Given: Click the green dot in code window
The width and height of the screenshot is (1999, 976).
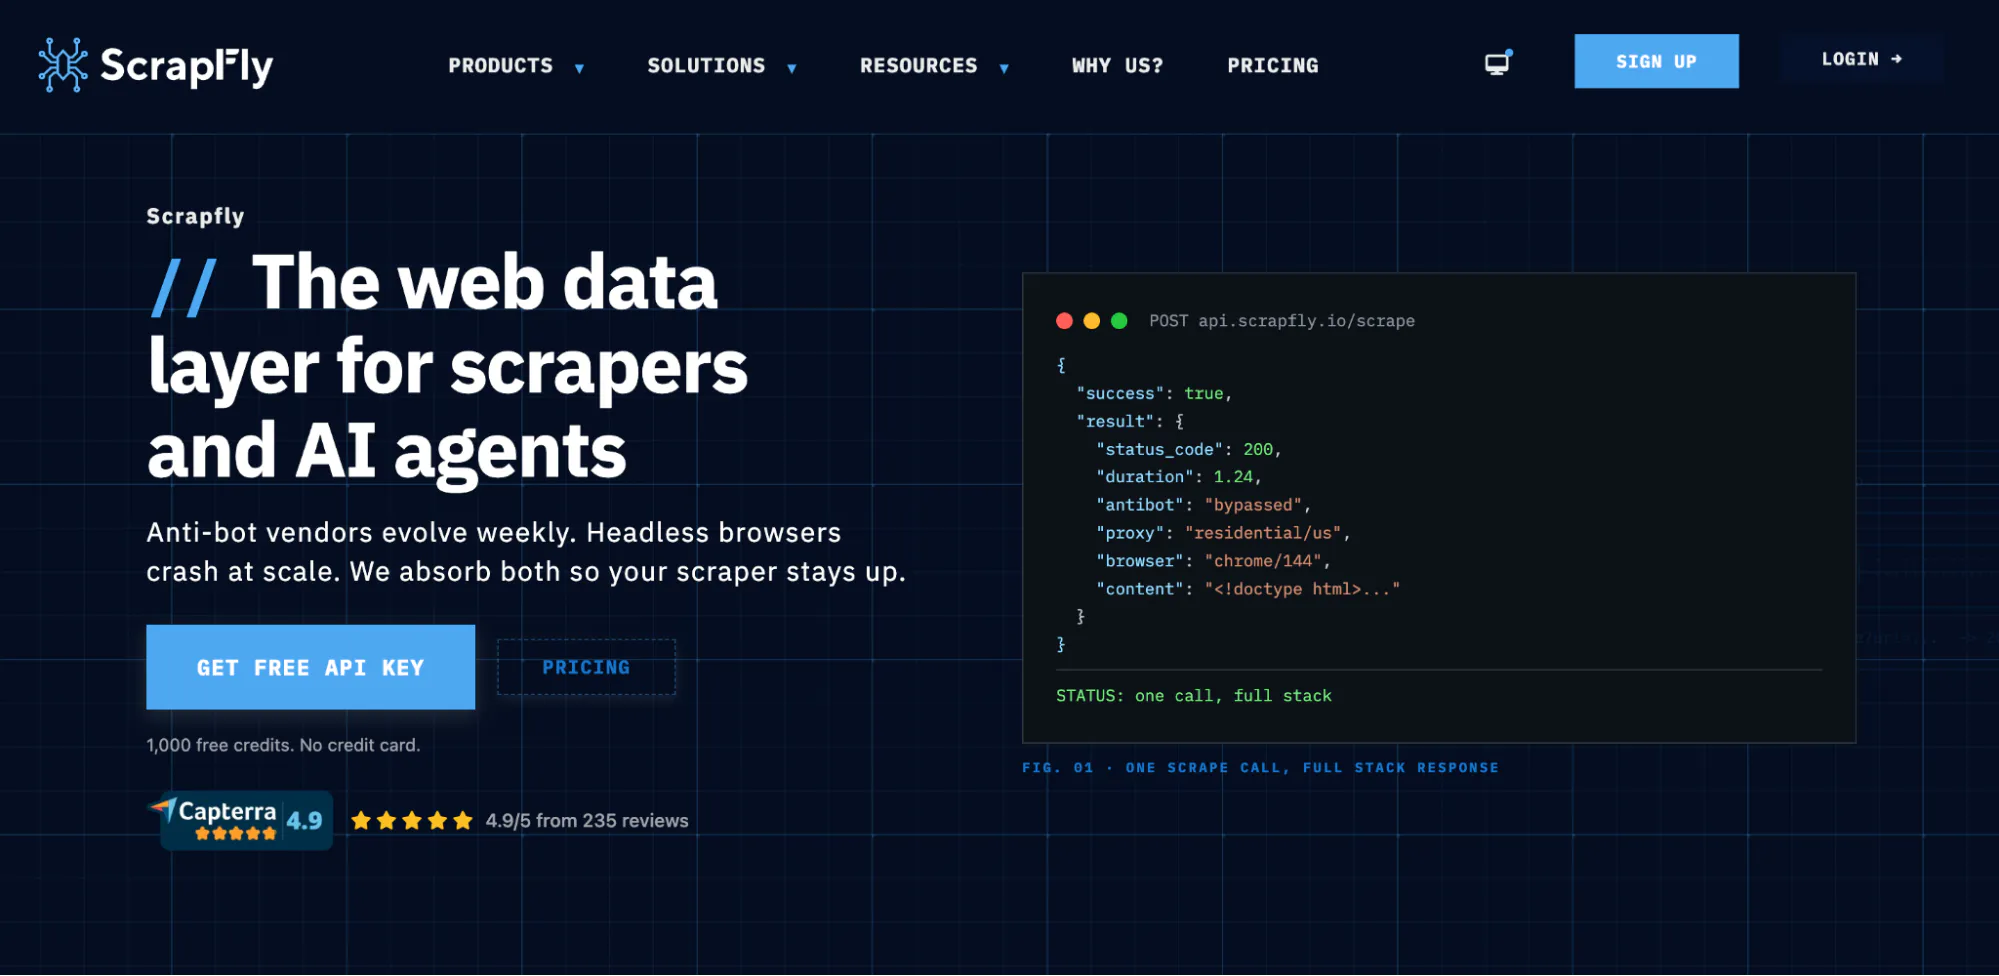Looking at the screenshot, I should (1119, 321).
